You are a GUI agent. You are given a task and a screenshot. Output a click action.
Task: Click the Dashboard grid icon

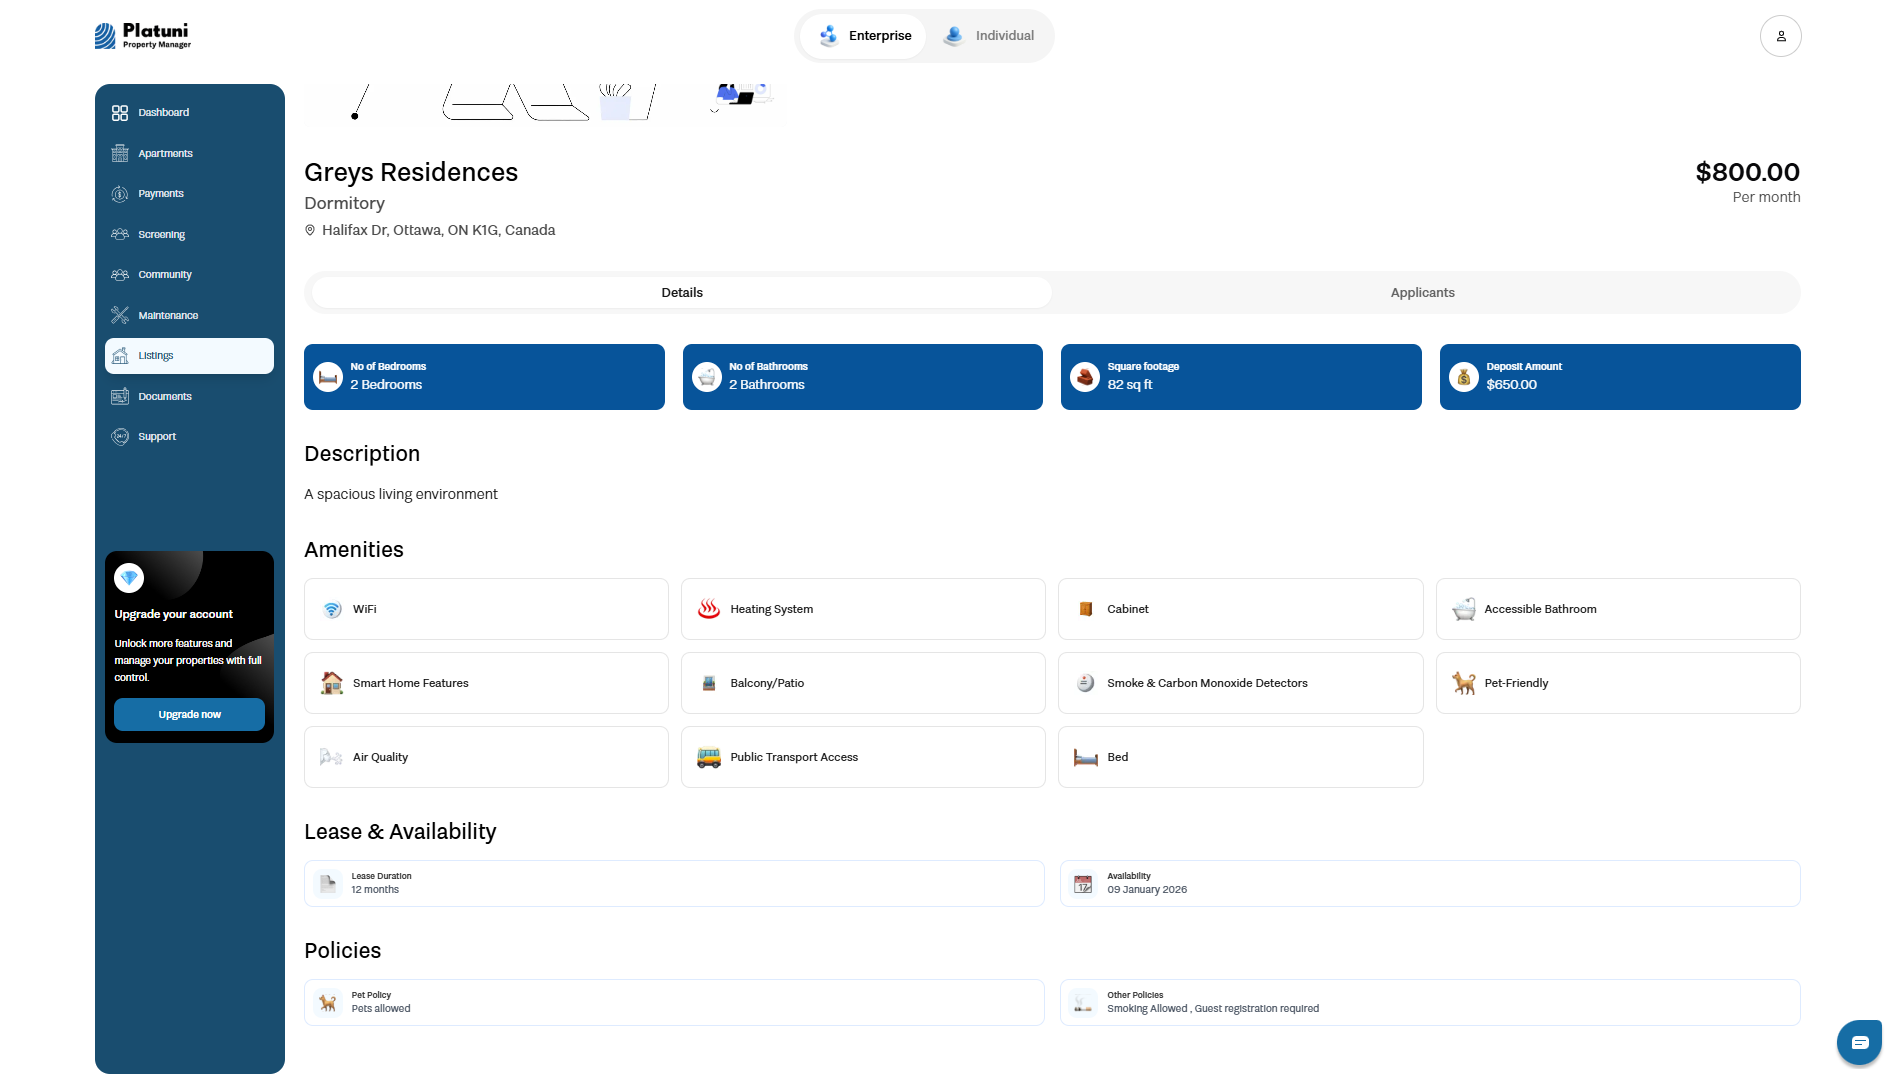pyautogui.click(x=120, y=113)
